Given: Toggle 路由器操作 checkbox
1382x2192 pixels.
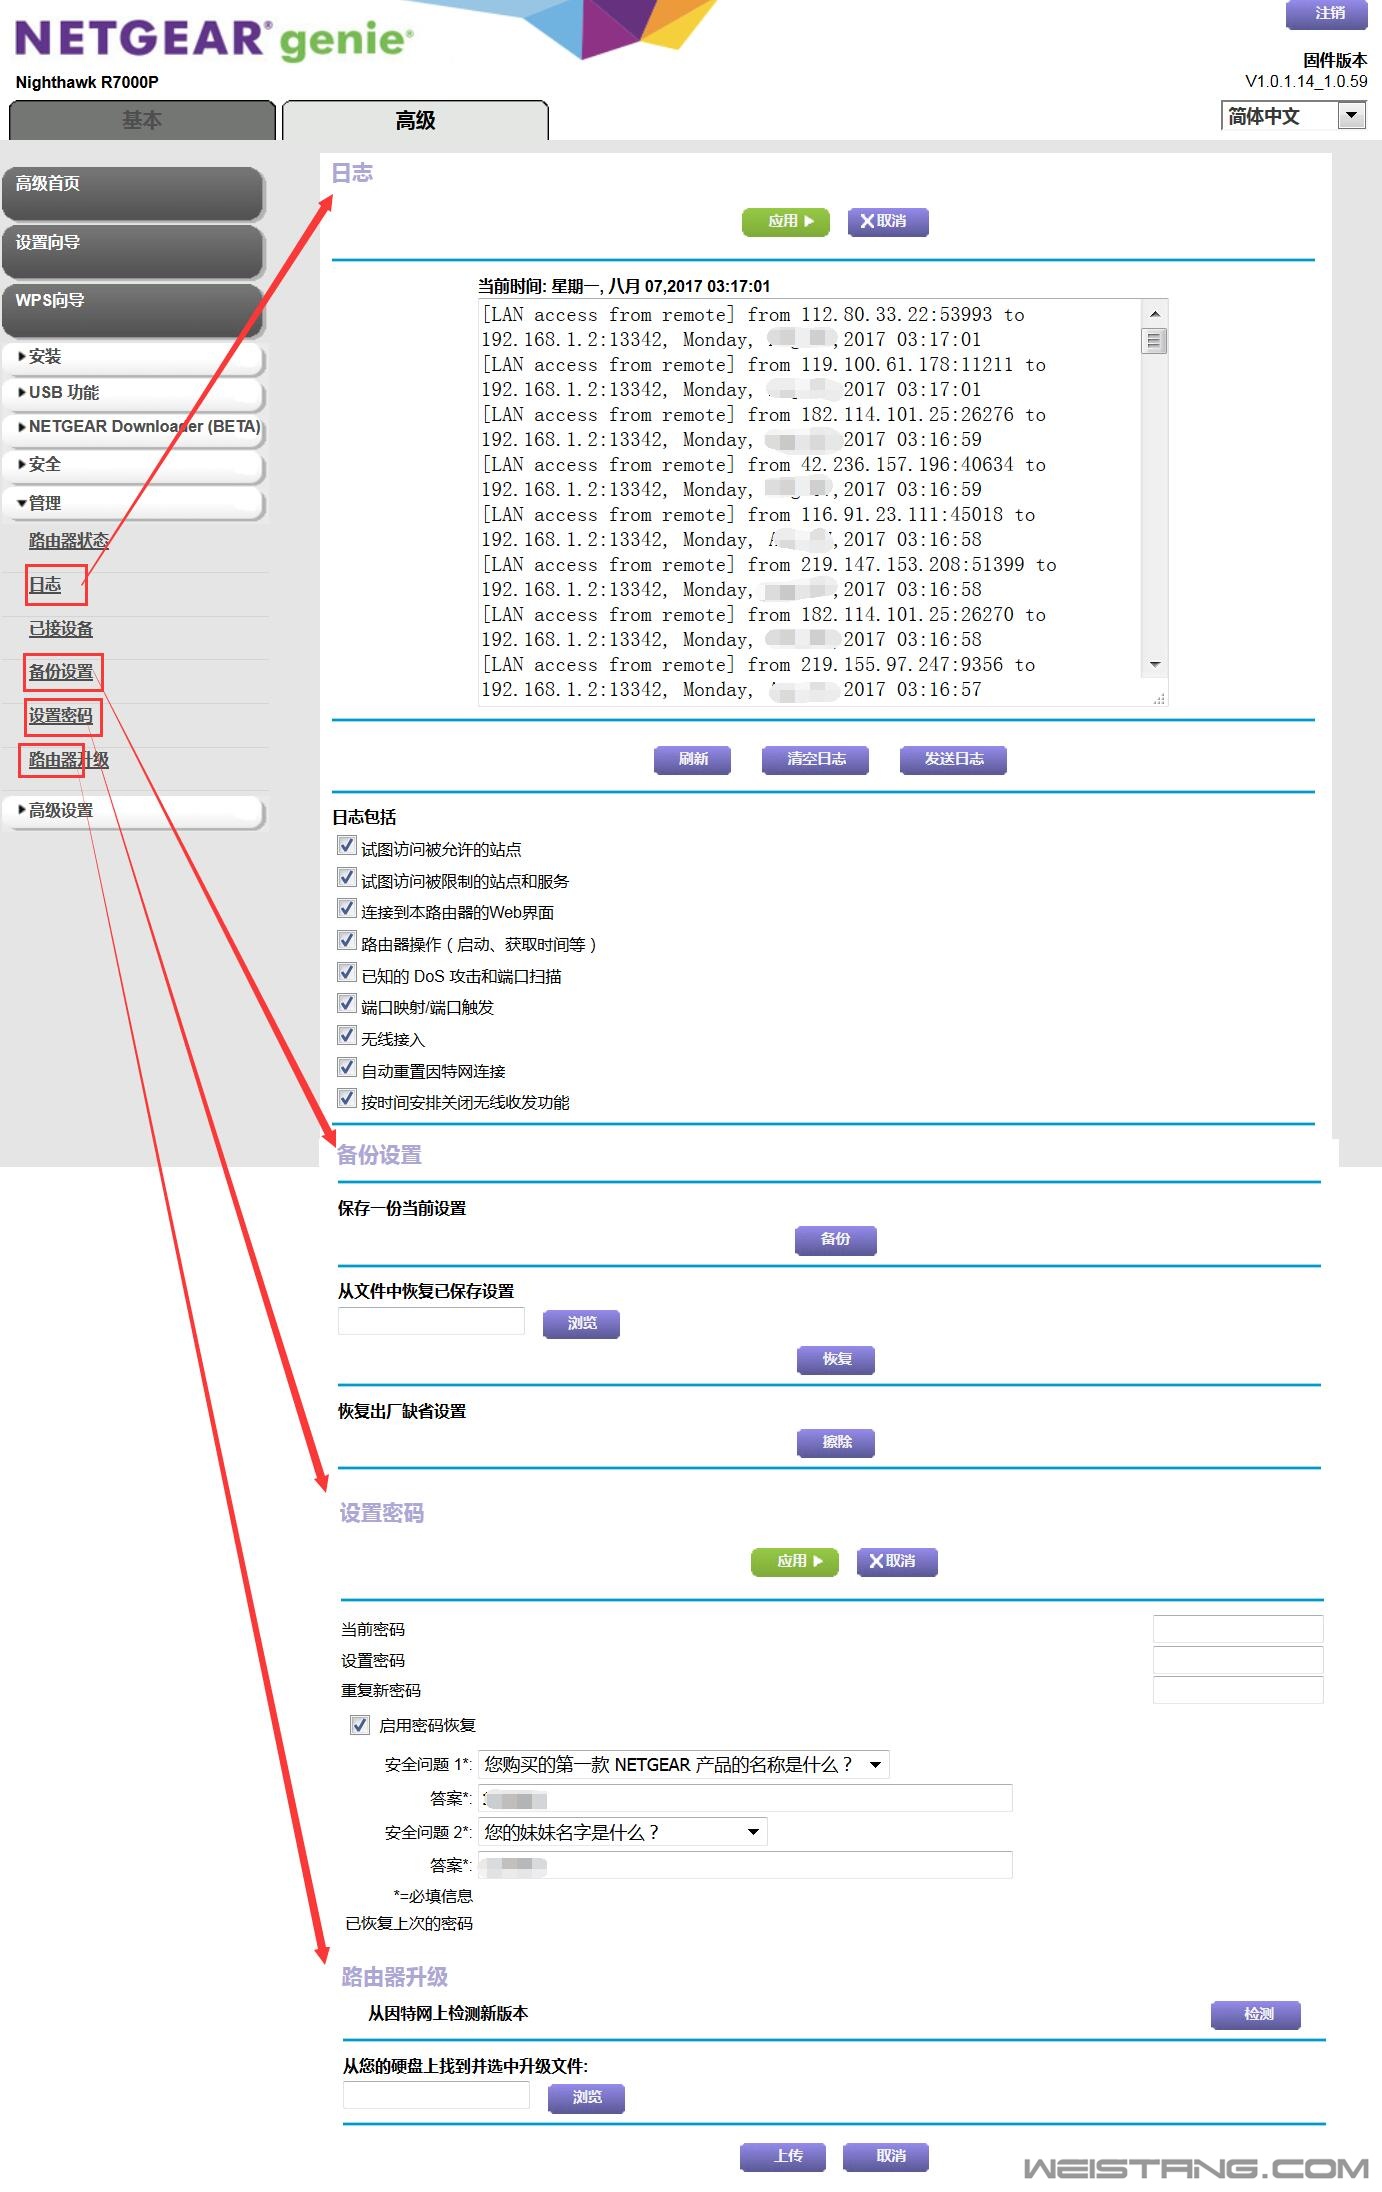Looking at the screenshot, I should click(x=347, y=941).
